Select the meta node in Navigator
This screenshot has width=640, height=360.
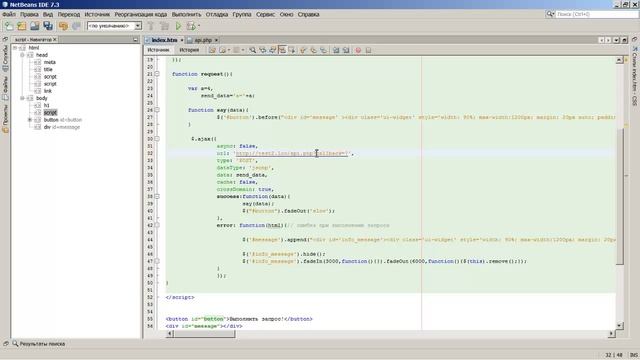[49, 62]
